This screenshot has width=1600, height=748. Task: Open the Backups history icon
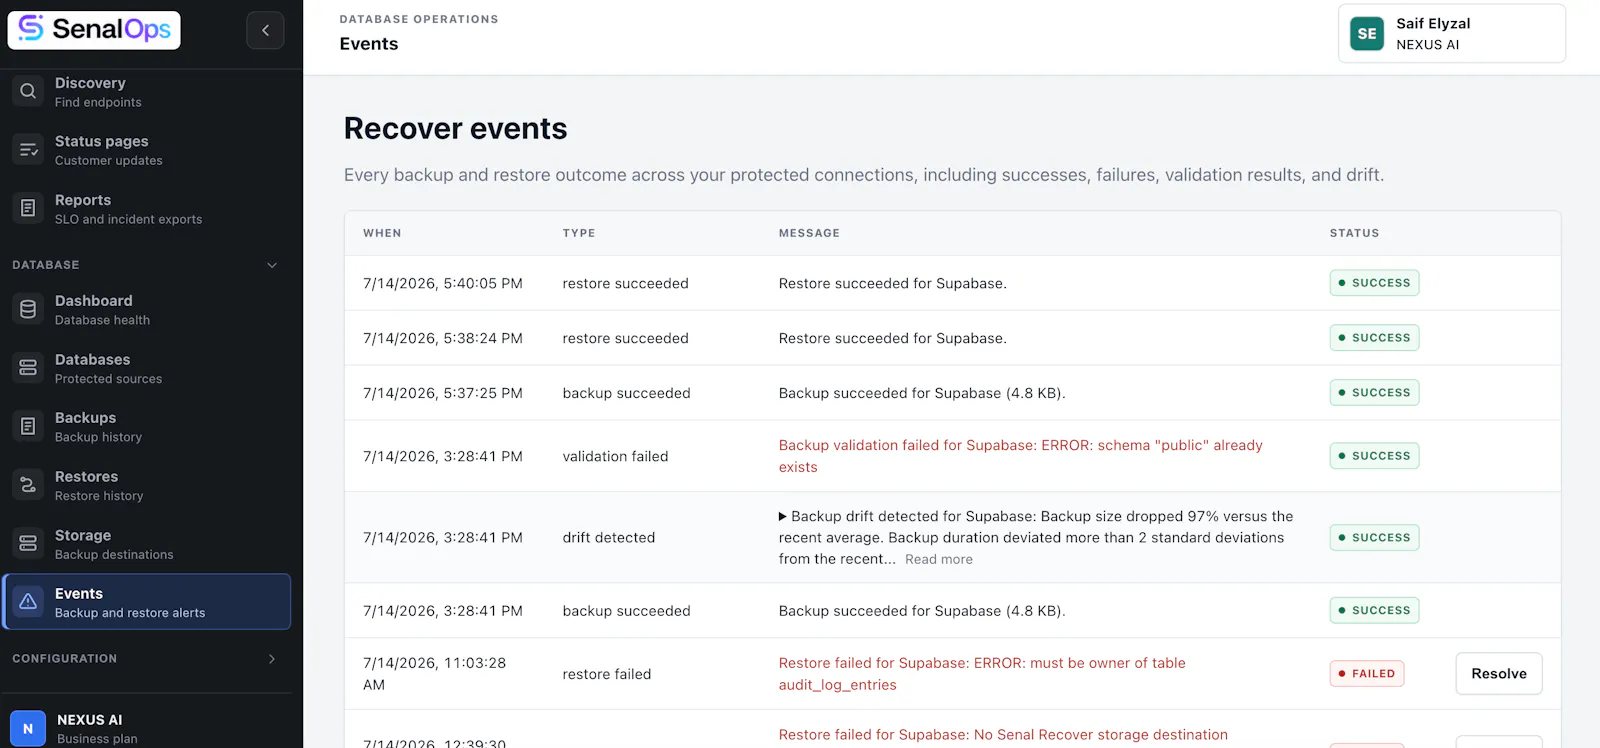click(x=28, y=426)
